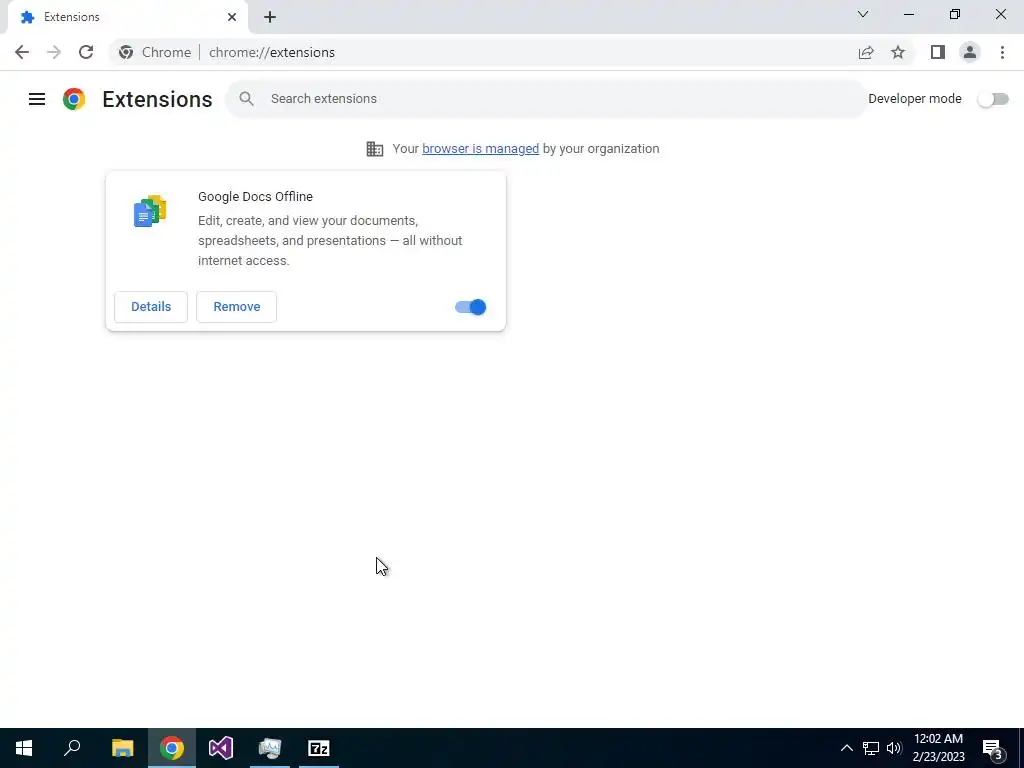1024x768 pixels.
Task: Select the Extensions browser tab
Action: tap(128, 17)
